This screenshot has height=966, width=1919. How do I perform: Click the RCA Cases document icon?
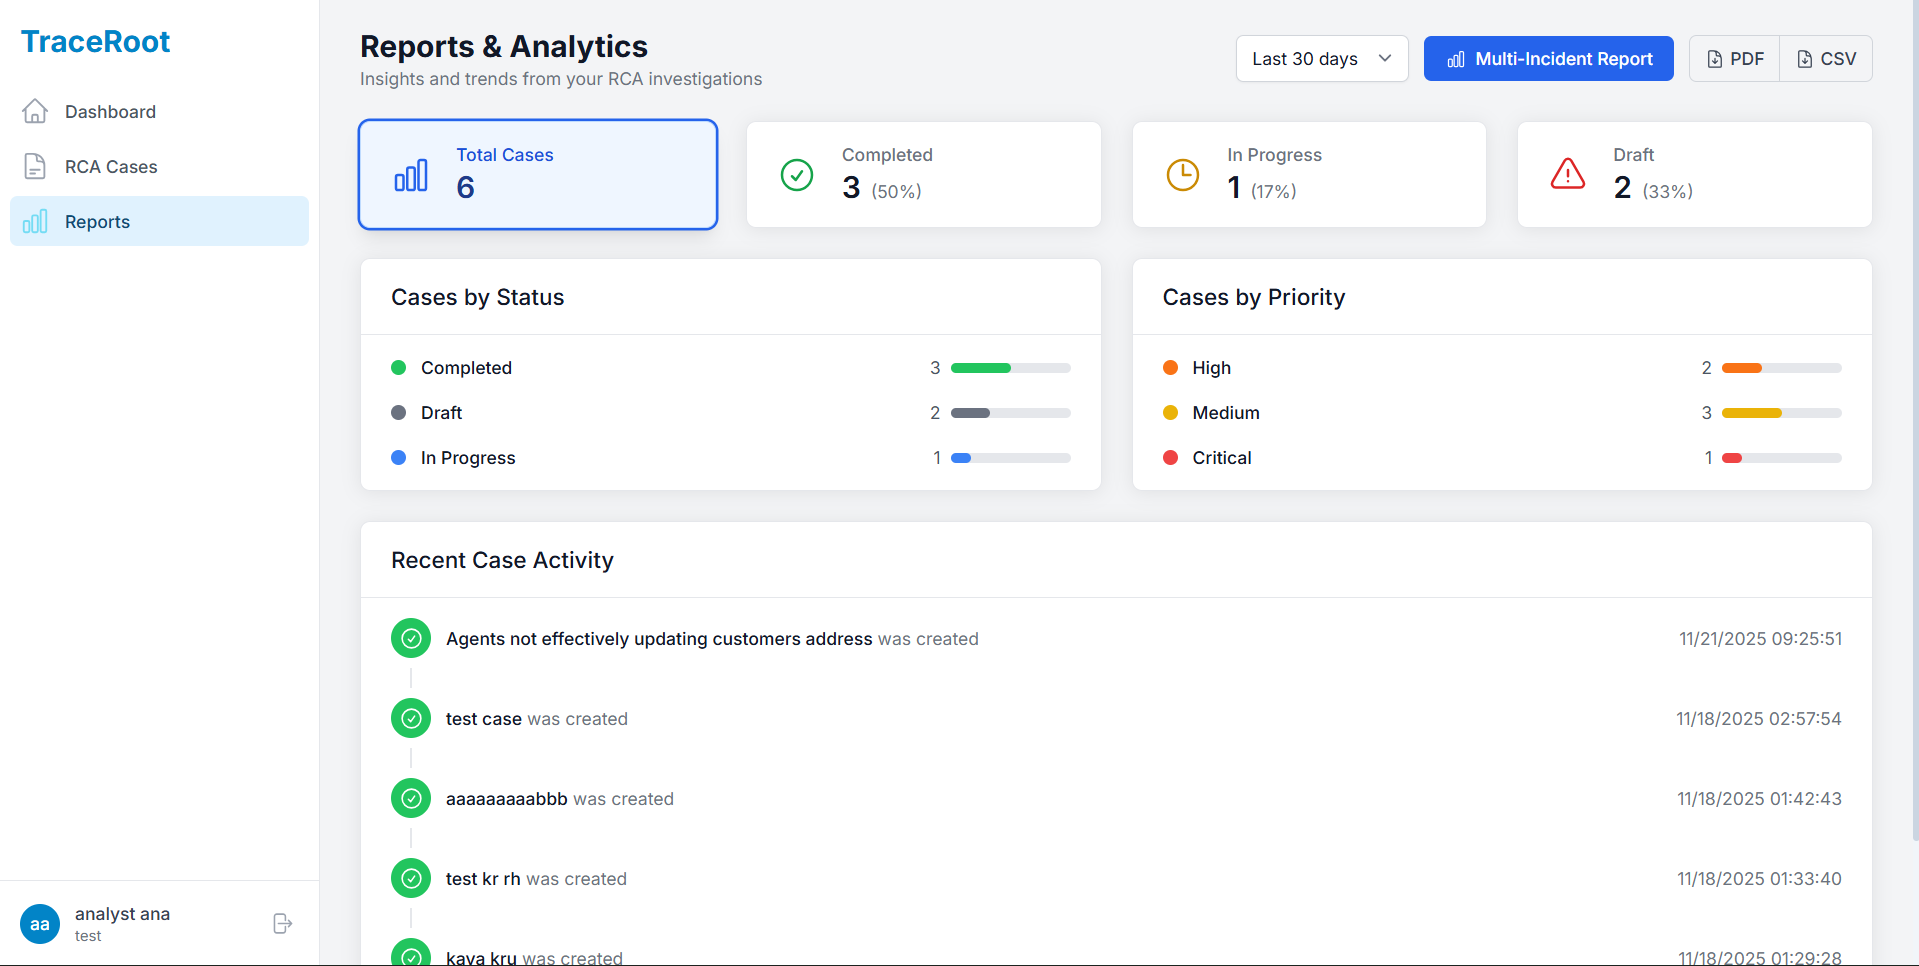(35, 166)
